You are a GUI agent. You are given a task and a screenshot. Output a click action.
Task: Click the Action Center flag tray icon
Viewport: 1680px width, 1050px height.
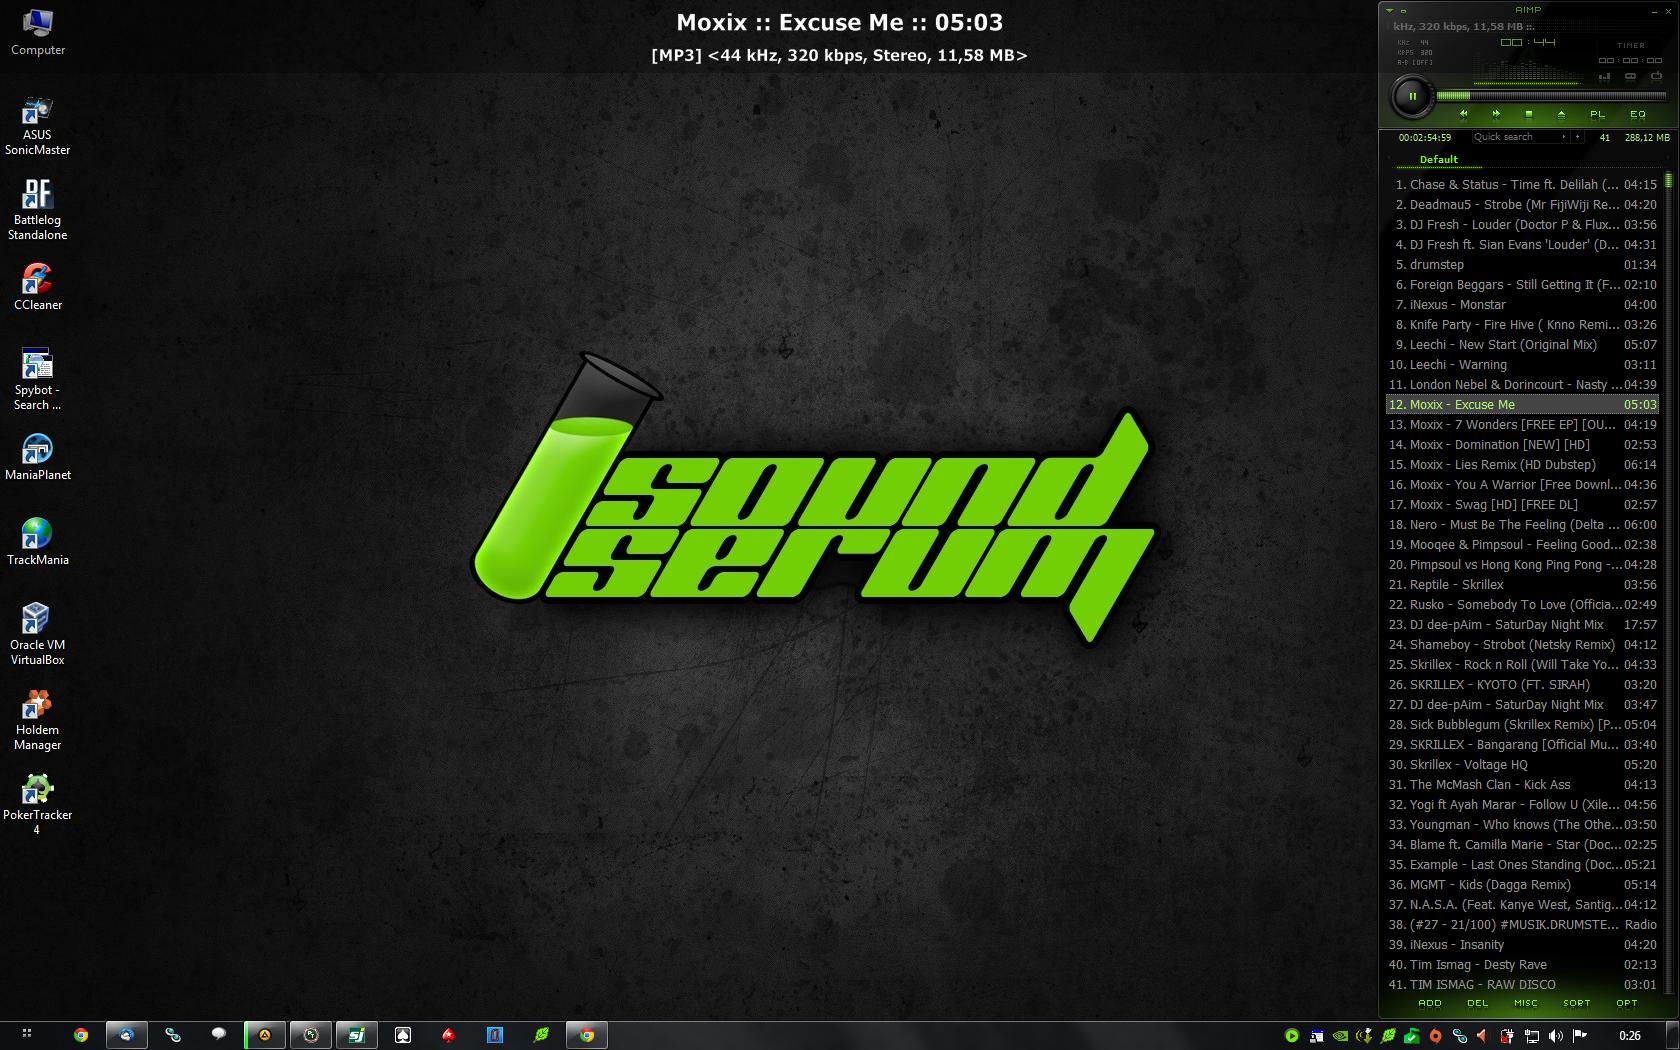[x=1580, y=1035]
